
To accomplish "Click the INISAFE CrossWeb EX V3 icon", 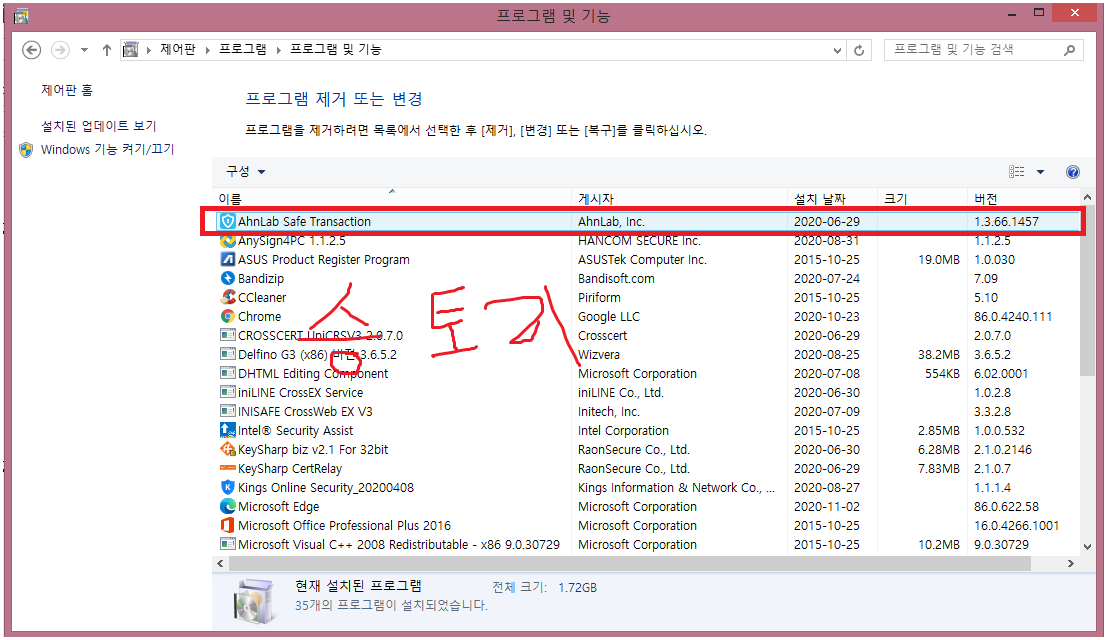I will pyautogui.click(x=227, y=412).
